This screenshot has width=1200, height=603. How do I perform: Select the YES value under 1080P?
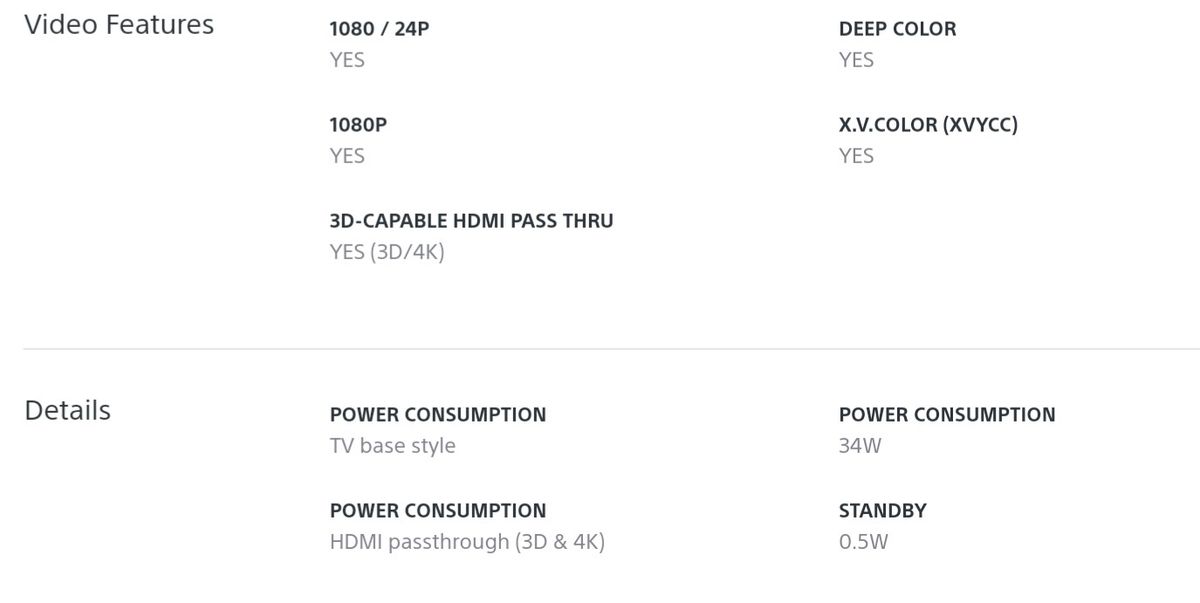coord(347,156)
